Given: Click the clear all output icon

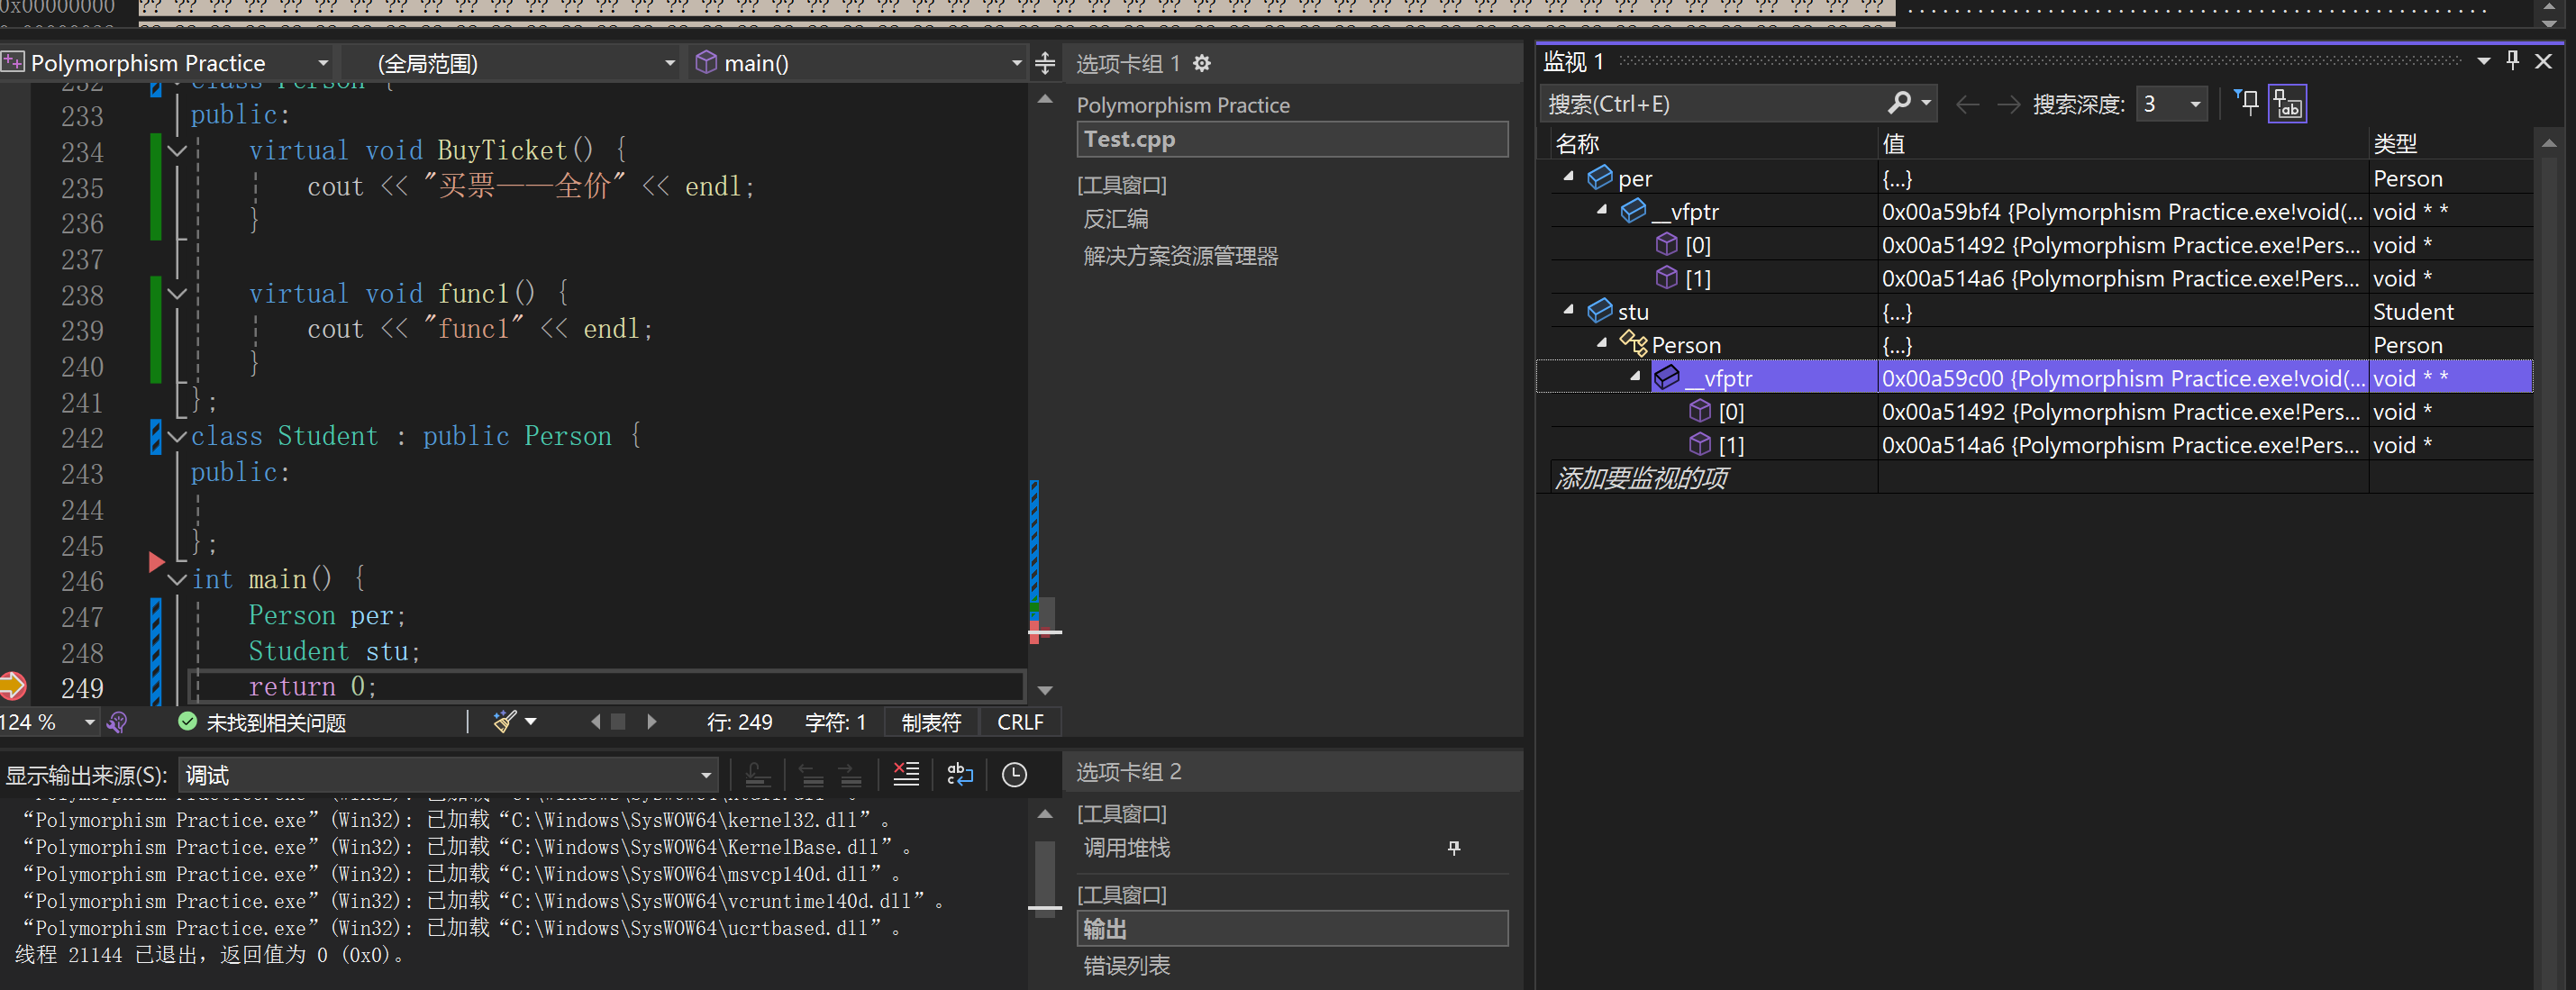Looking at the screenshot, I should (906, 774).
